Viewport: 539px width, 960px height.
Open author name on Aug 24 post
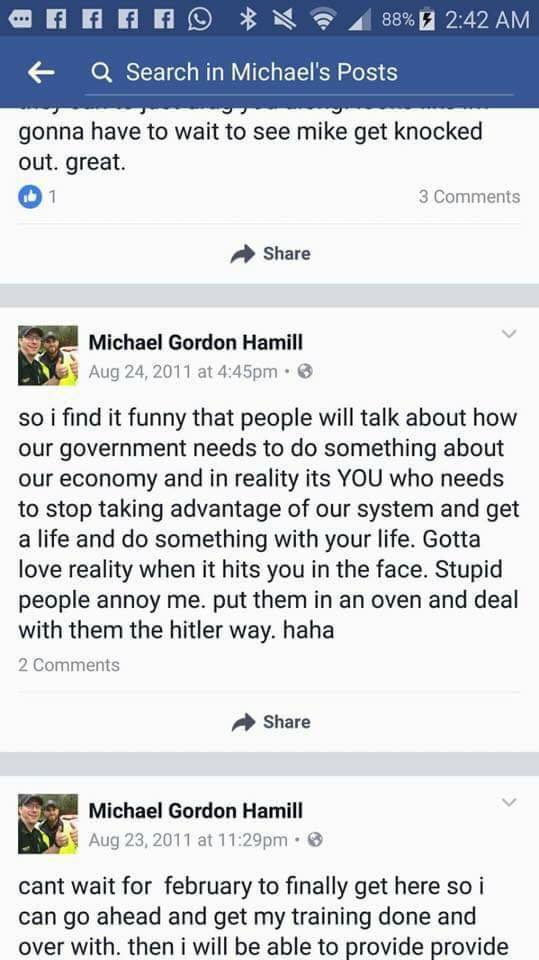click(195, 342)
